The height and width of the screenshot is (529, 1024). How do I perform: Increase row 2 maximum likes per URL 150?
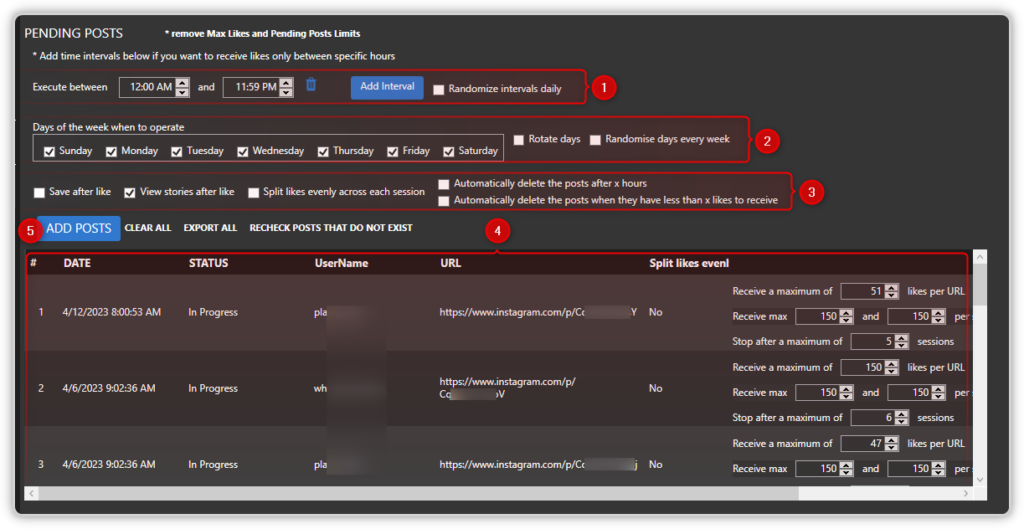tap(892, 364)
